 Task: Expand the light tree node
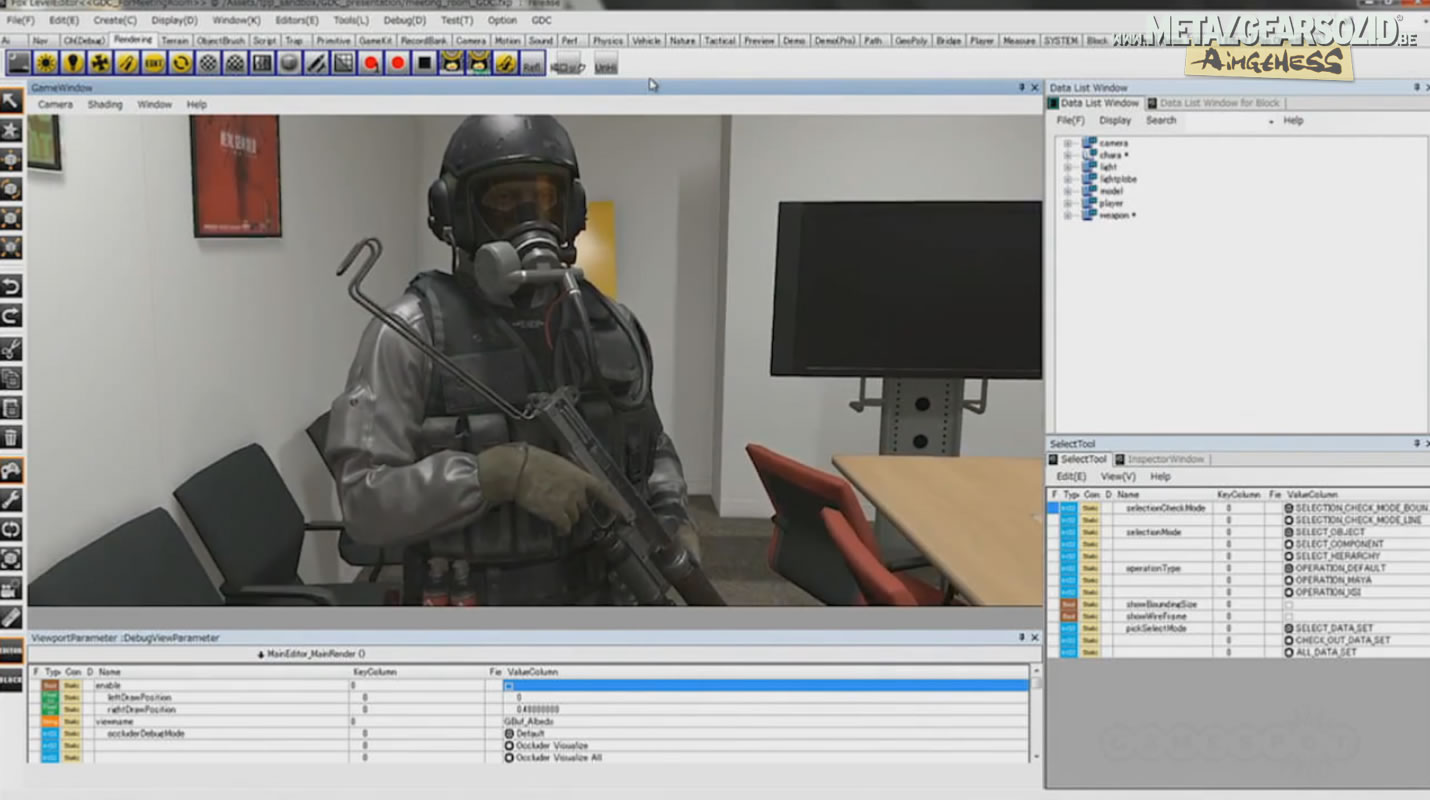point(1067,167)
